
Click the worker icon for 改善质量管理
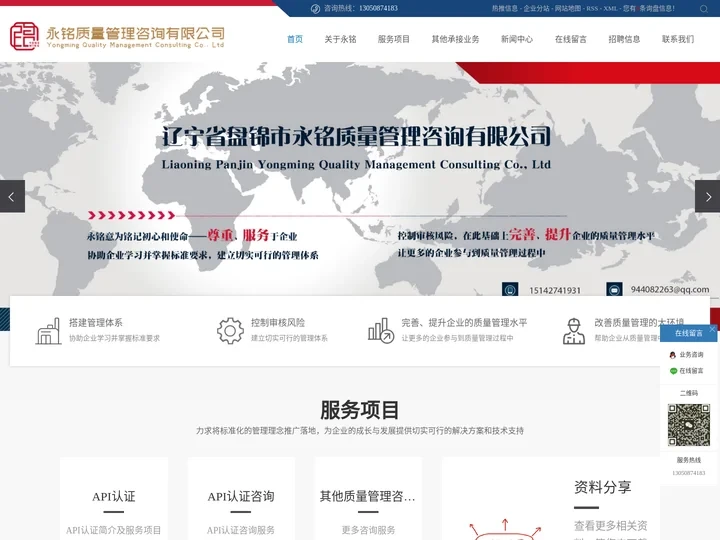(574, 331)
